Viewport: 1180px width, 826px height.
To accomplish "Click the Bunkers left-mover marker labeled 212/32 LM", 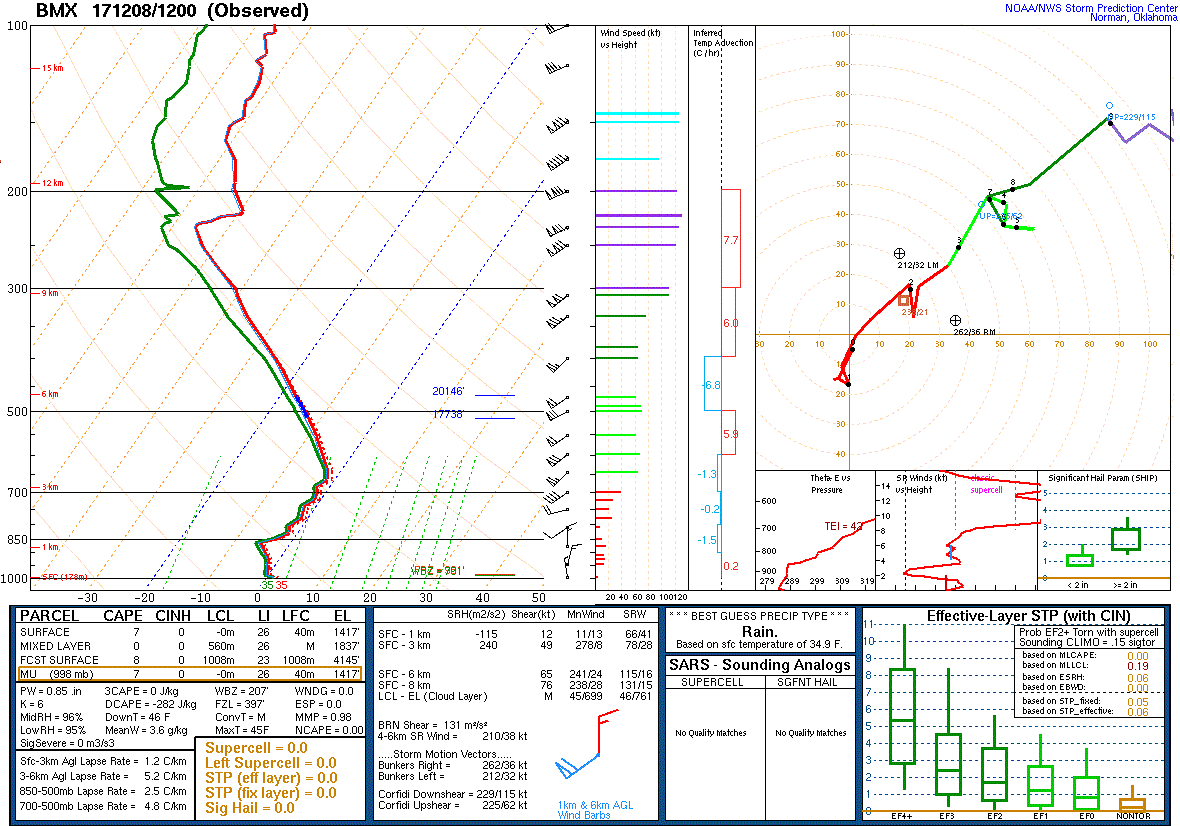I will (x=899, y=254).
